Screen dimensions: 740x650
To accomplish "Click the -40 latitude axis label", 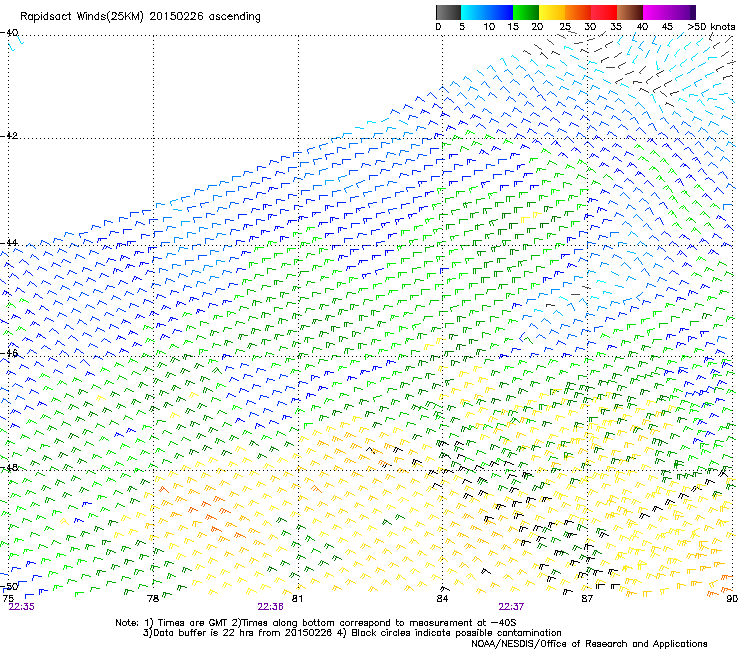I will pyautogui.click(x=9, y=33).
